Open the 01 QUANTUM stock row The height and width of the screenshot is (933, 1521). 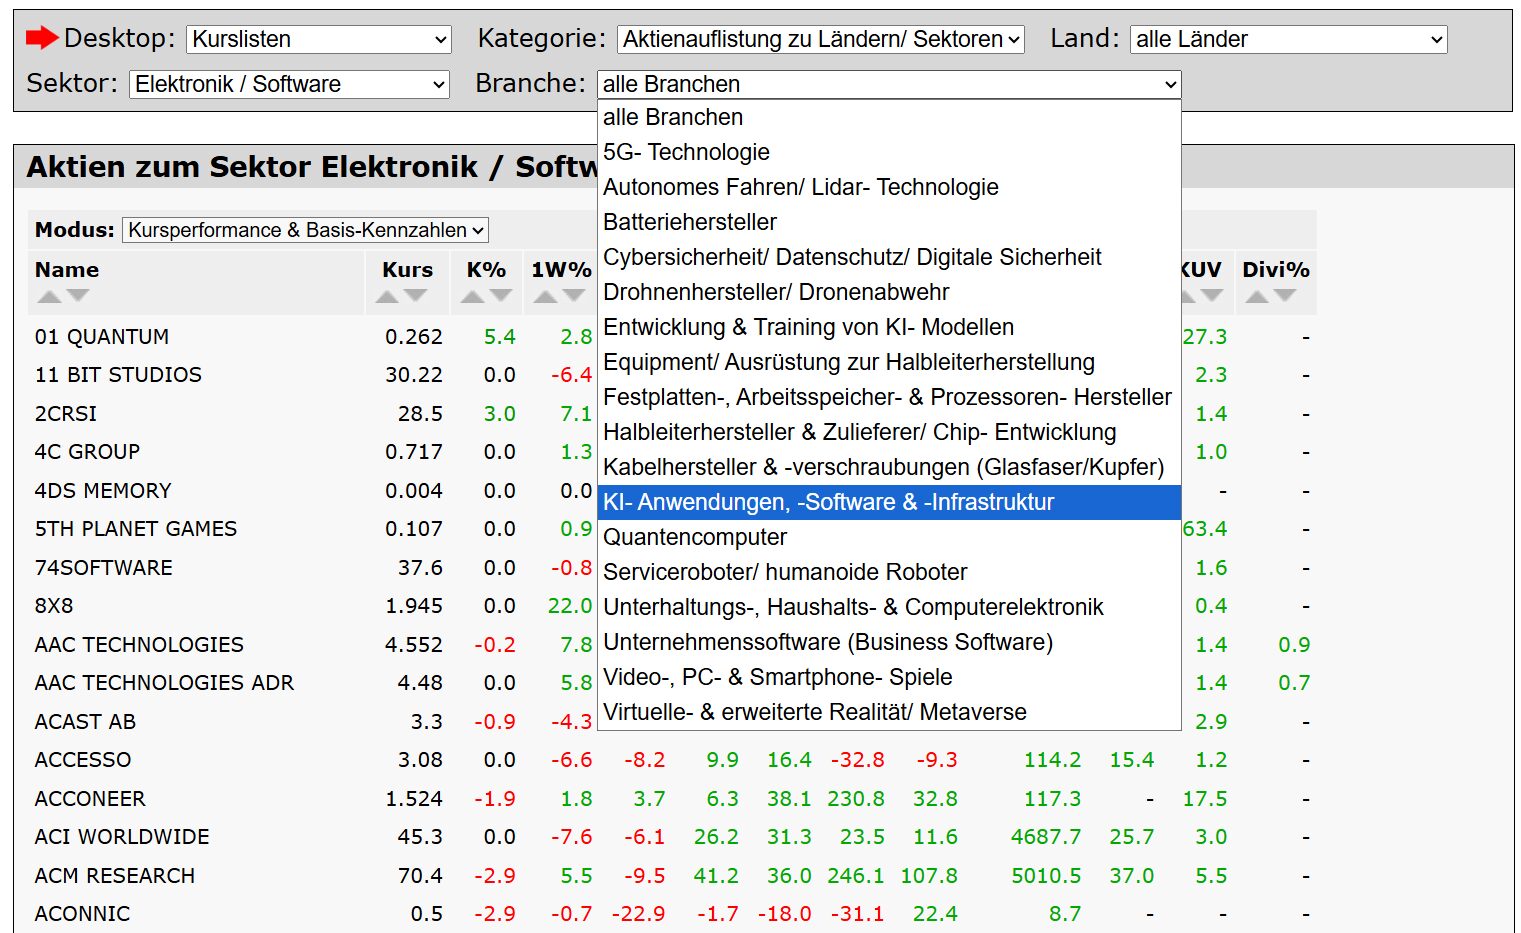click(102, 337)
